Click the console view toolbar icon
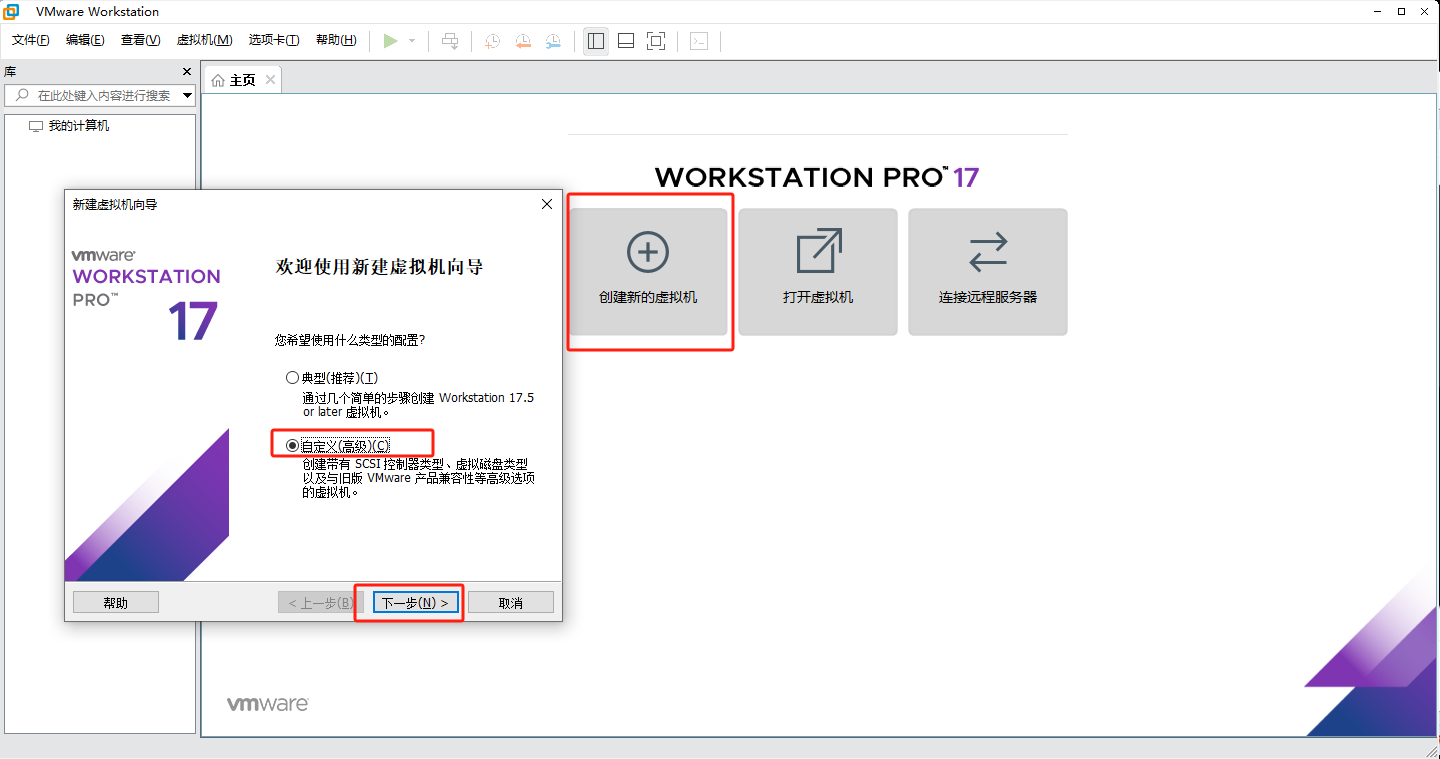Image resolution: width=1440 pixels, height=759 pixels. 699,41
